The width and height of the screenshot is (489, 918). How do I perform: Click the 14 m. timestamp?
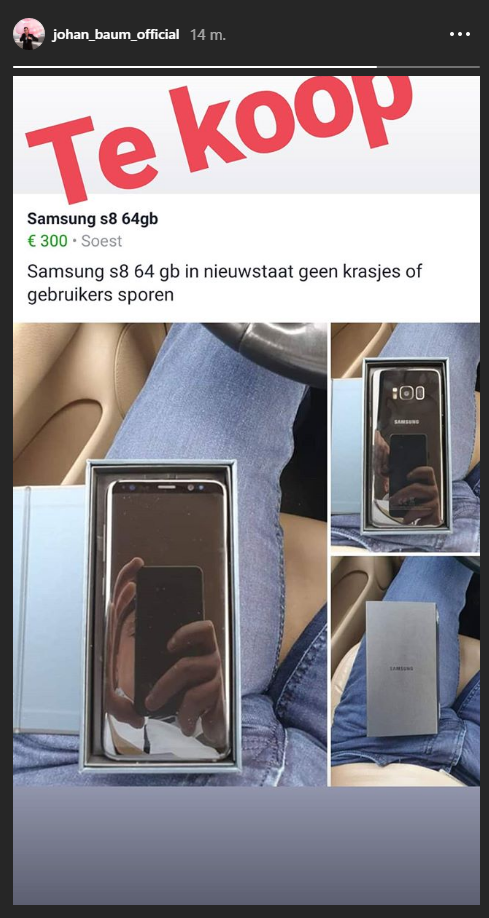point(207,35)
